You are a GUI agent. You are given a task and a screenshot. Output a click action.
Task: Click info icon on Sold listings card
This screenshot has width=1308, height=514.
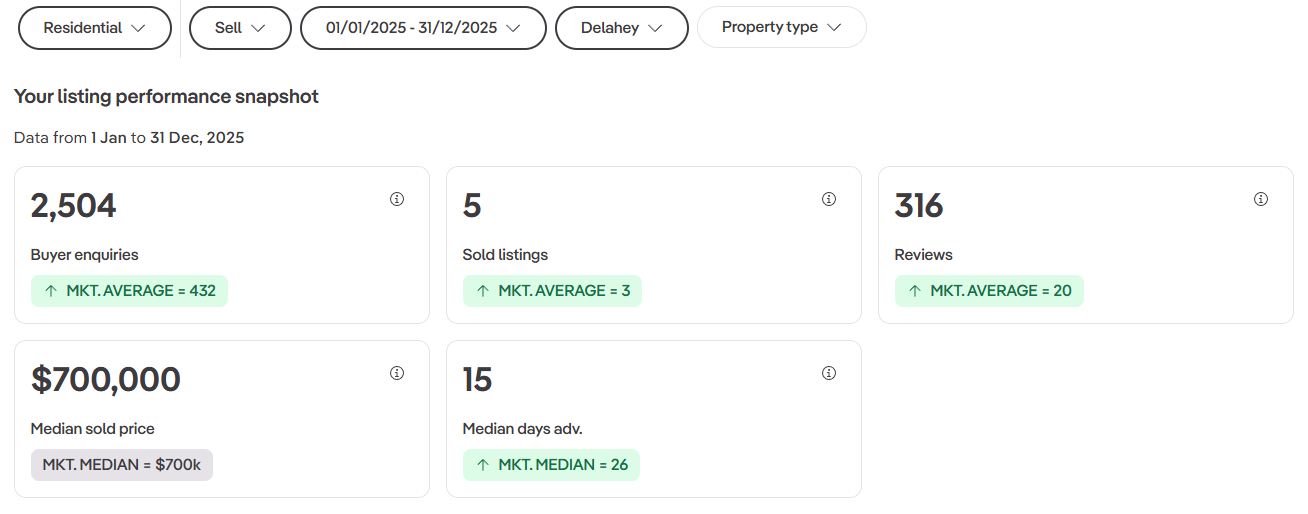click(x=829, y=199)
